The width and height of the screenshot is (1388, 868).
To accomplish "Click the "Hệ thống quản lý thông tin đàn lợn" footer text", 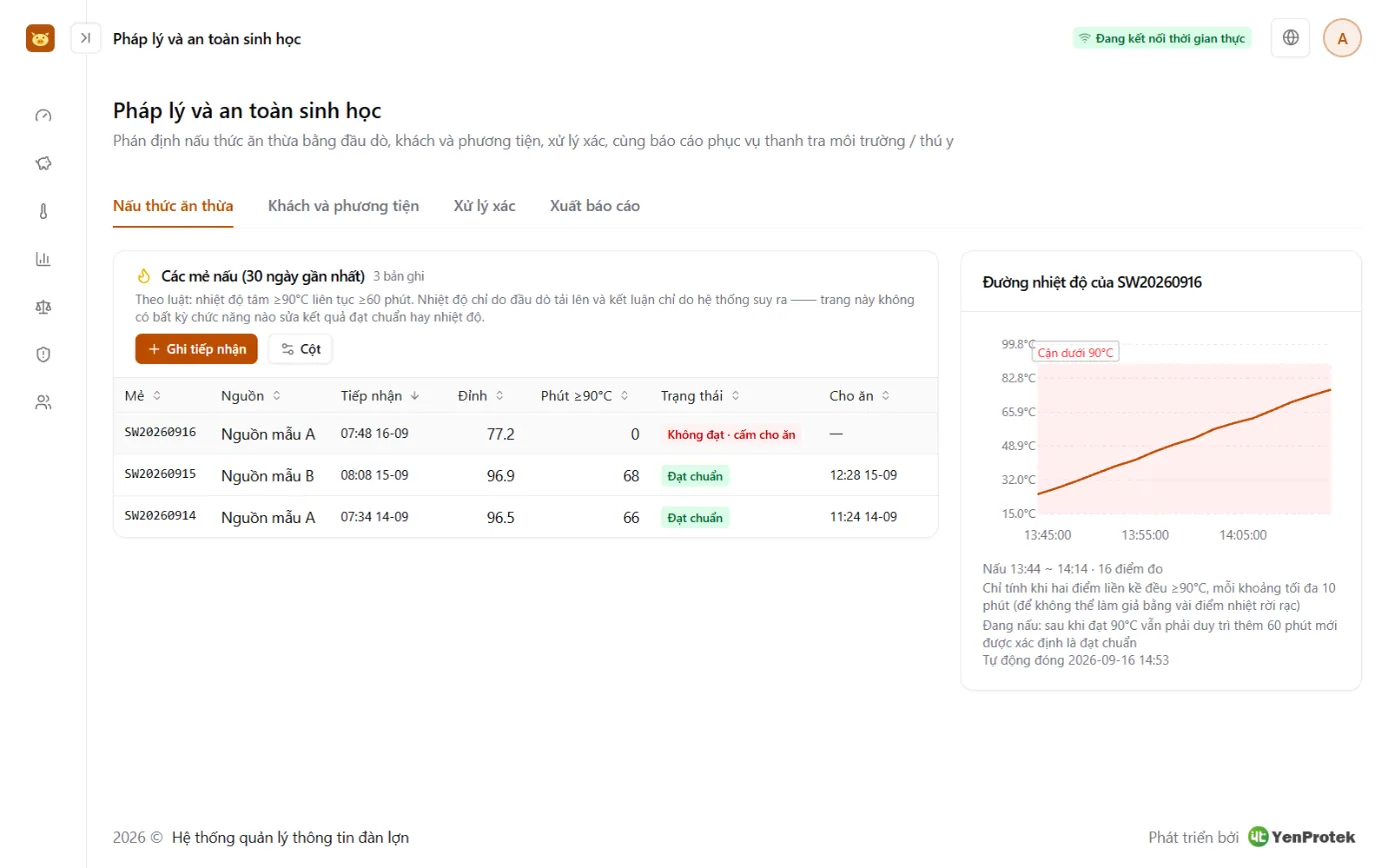I will (x=291, y=838).
